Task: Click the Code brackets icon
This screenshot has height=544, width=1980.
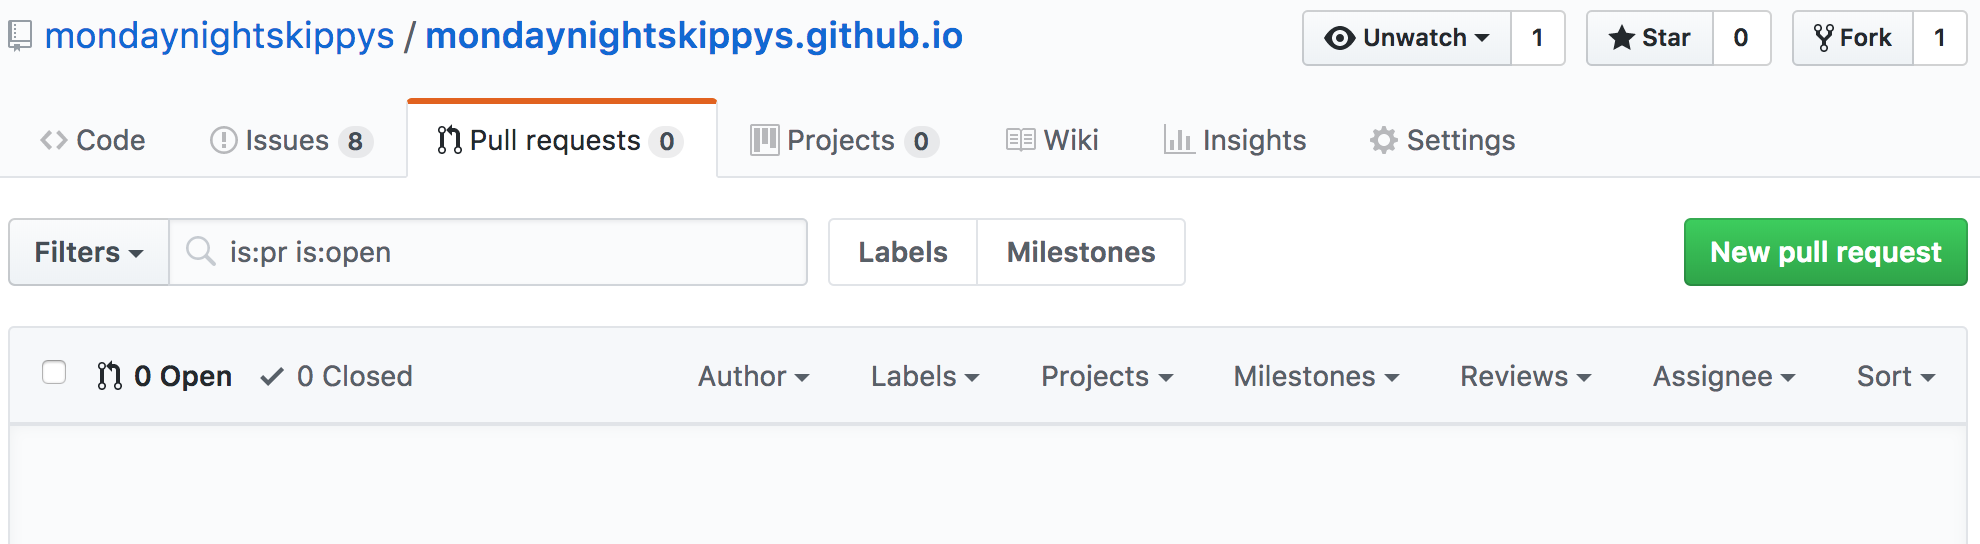Action: [54, 140]
